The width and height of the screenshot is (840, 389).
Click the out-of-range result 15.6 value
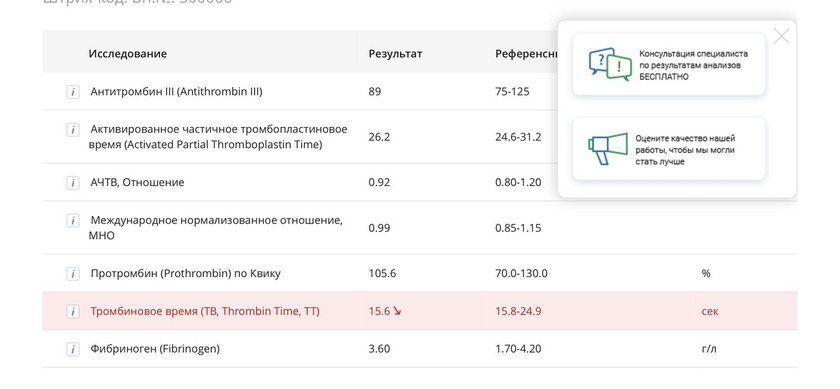(x=379, y=311)
